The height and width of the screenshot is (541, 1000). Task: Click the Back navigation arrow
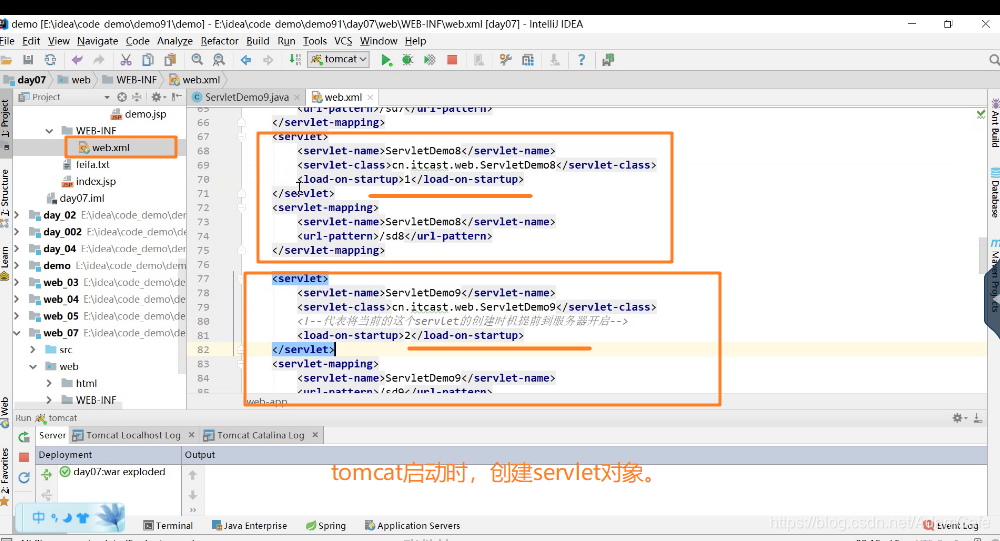246,59
